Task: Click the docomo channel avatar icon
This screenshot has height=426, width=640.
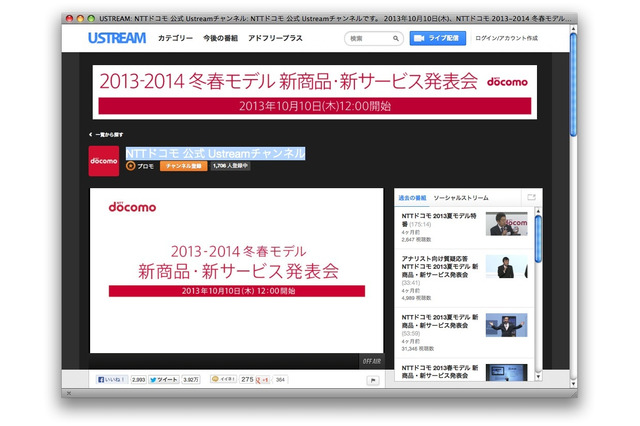Action: [104, 160]
